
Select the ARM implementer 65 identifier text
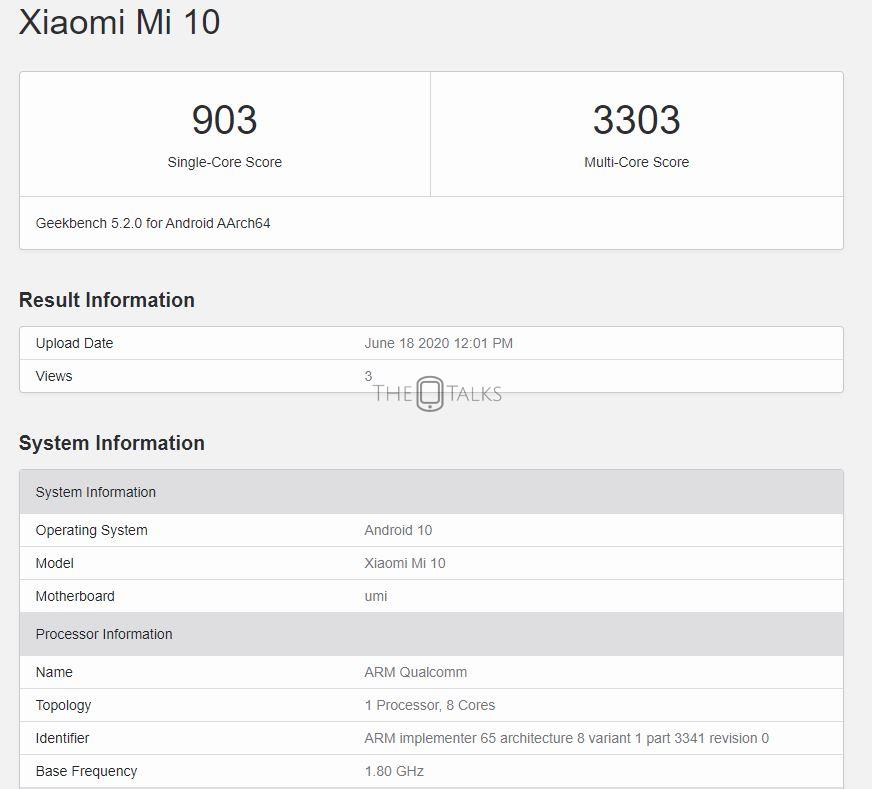[x=566, y=738]
